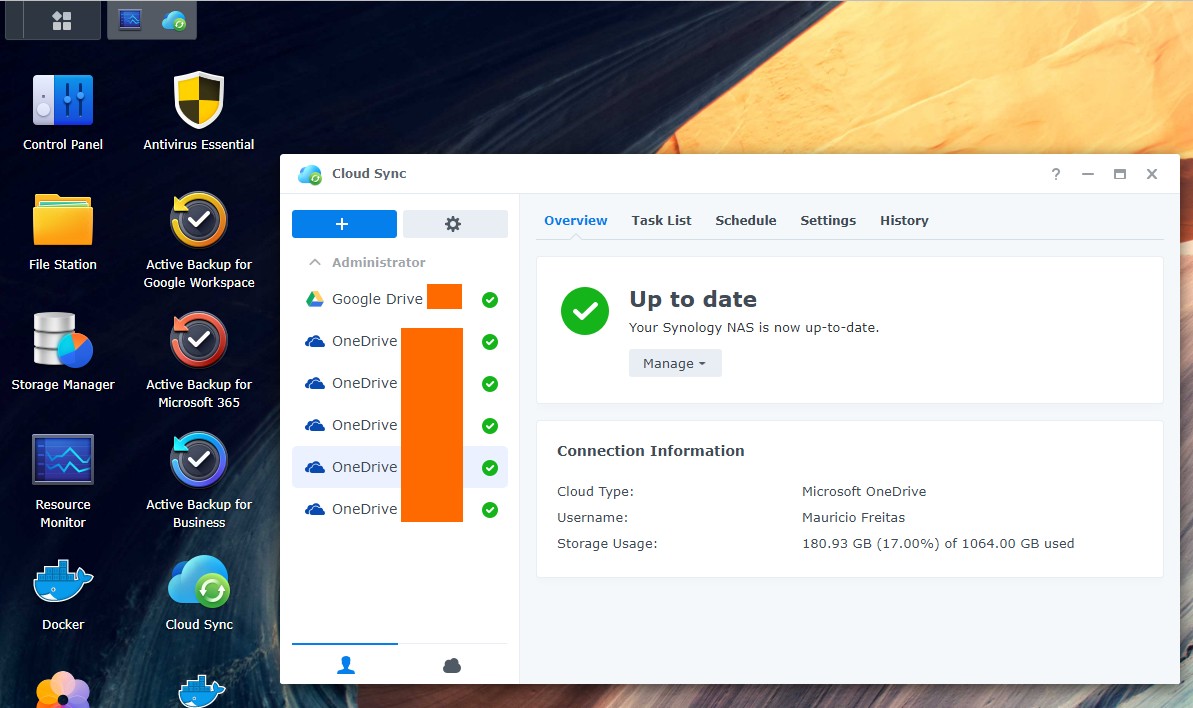Select the user view at sidebar bottom
This screenshot has height=708, width=1193.
pyautogui.click(x=345, y=666)
